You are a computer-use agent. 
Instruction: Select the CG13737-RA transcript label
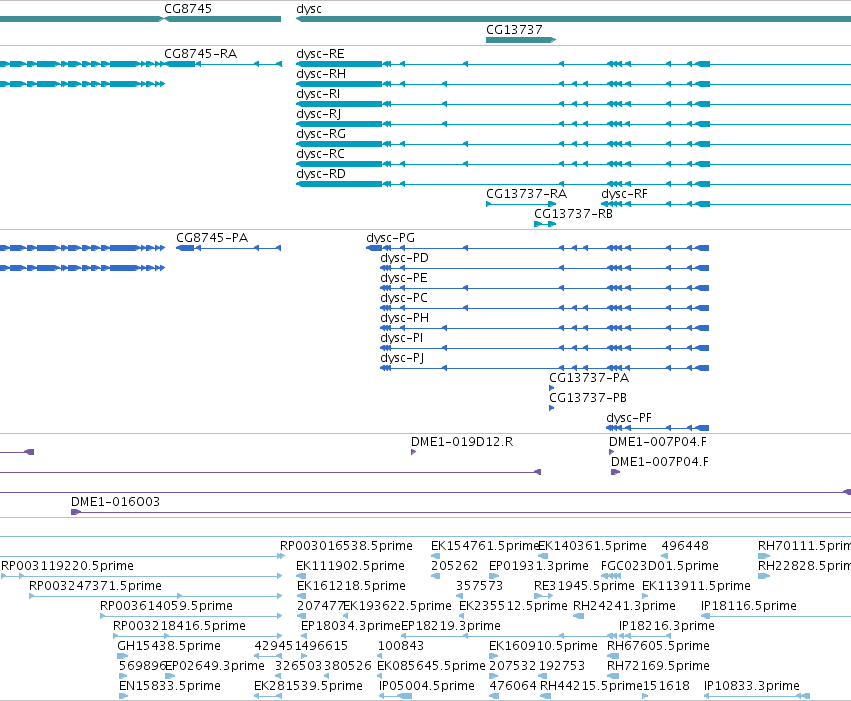[x=526, y=194]
